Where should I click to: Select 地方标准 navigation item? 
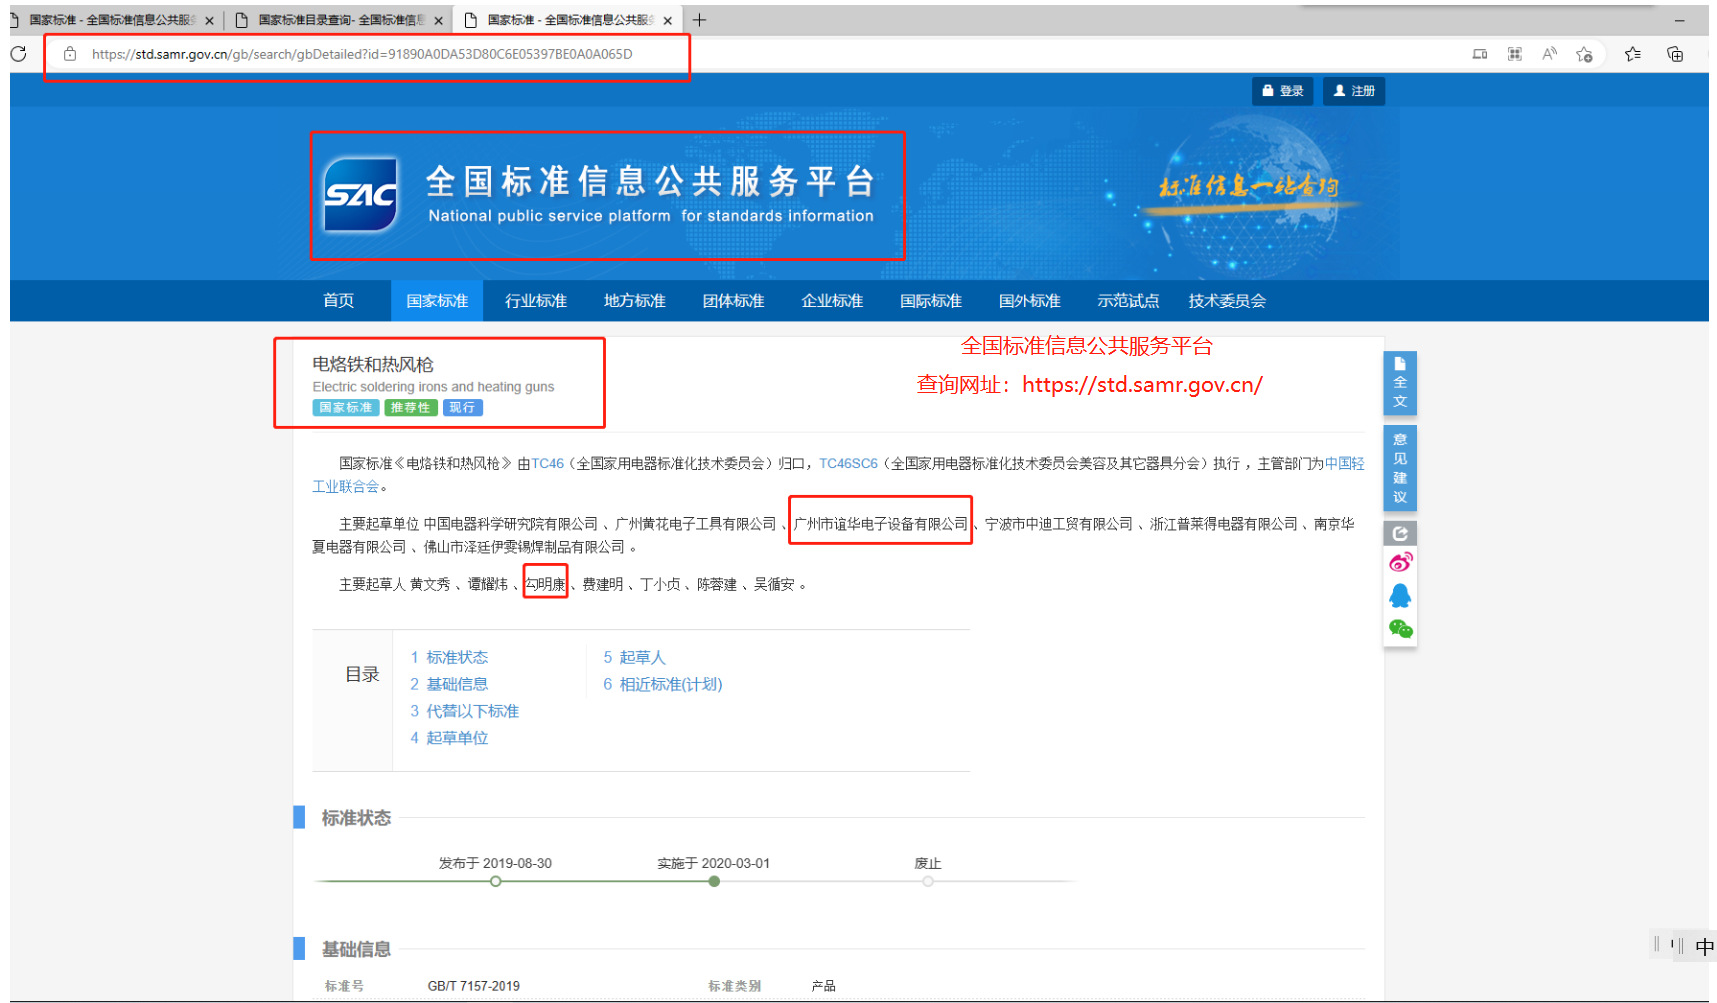click(x=635, y=301)
